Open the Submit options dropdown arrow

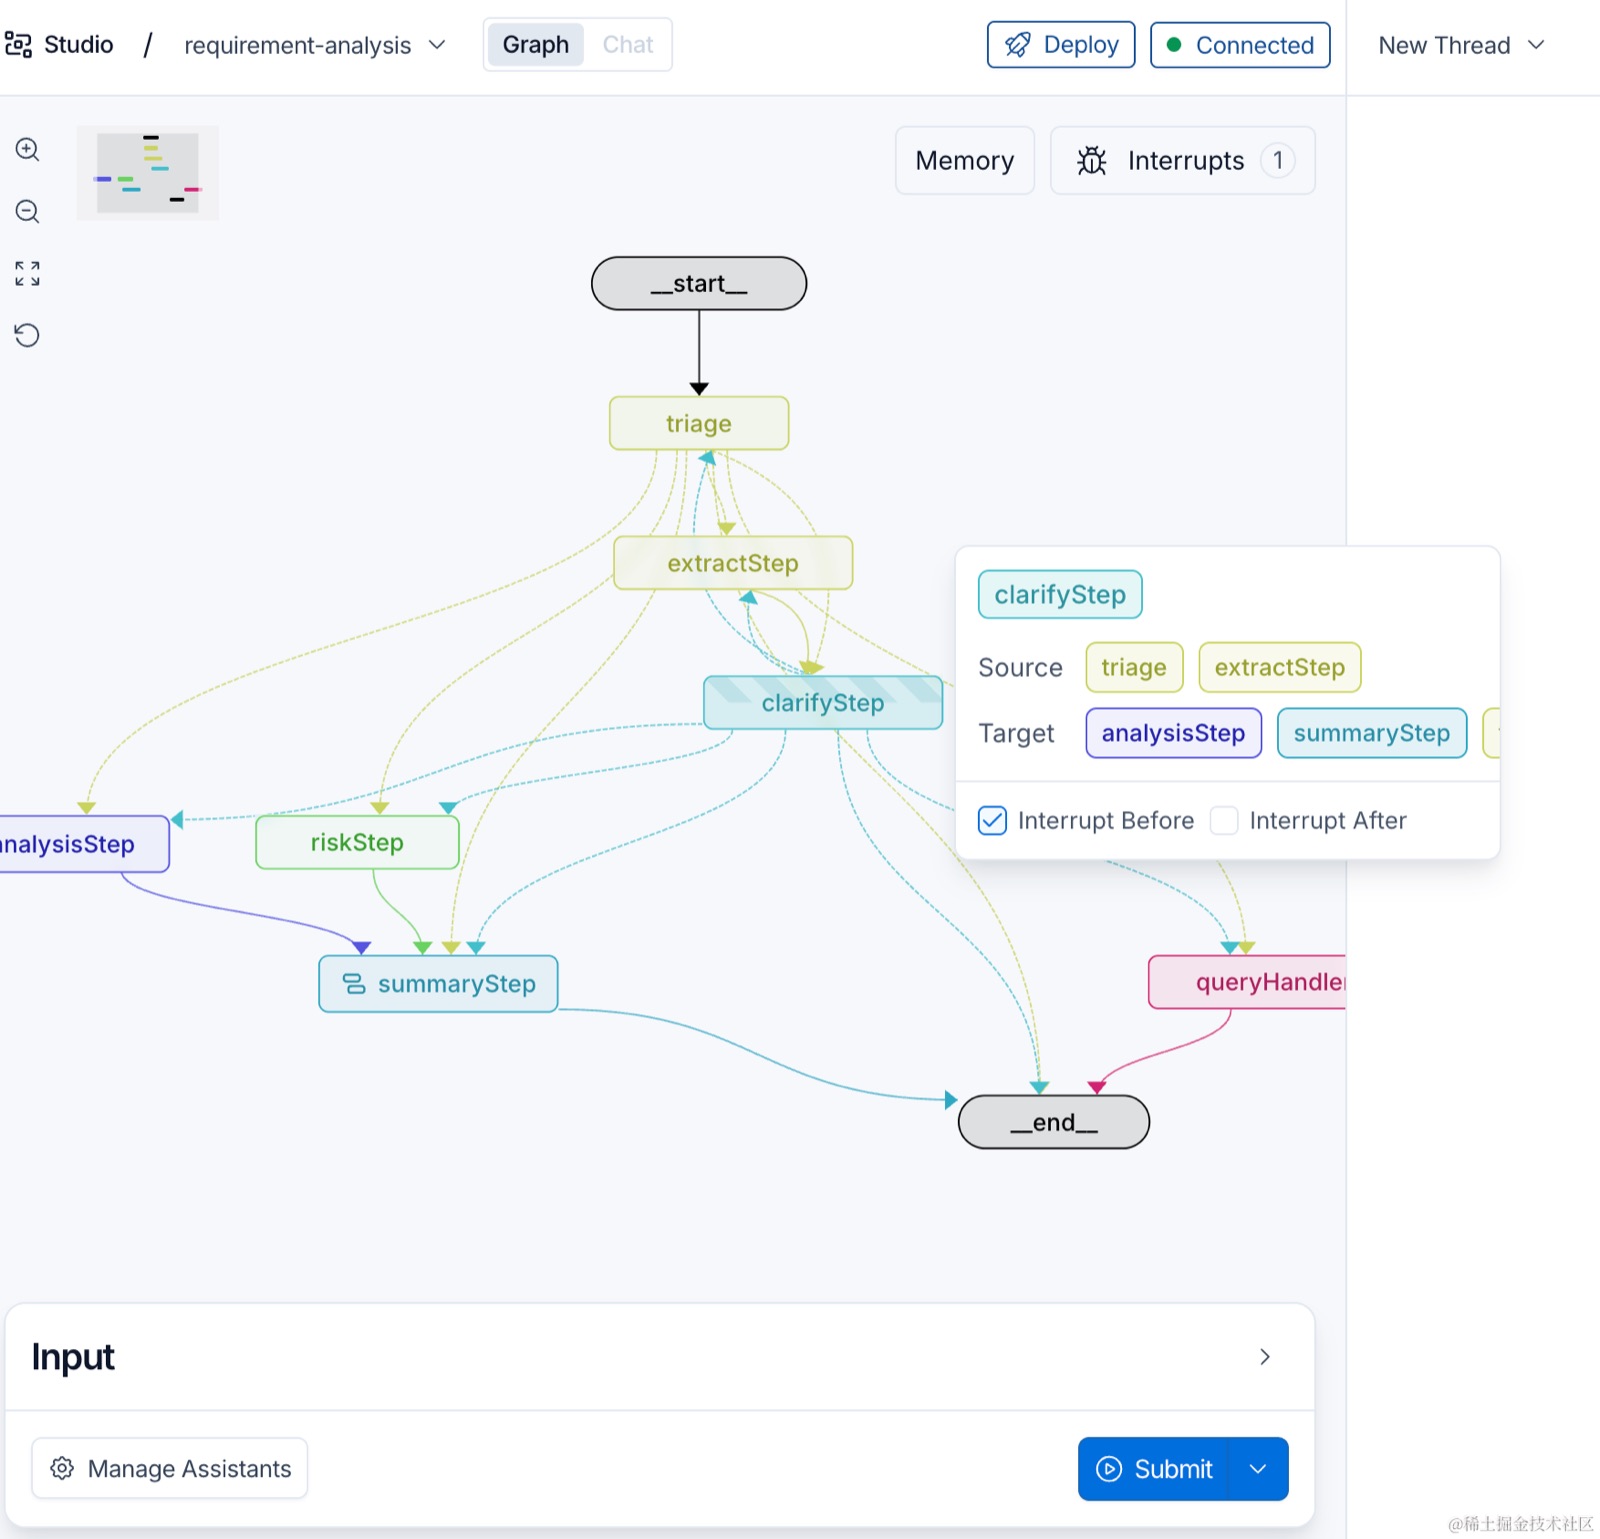1259,1469
